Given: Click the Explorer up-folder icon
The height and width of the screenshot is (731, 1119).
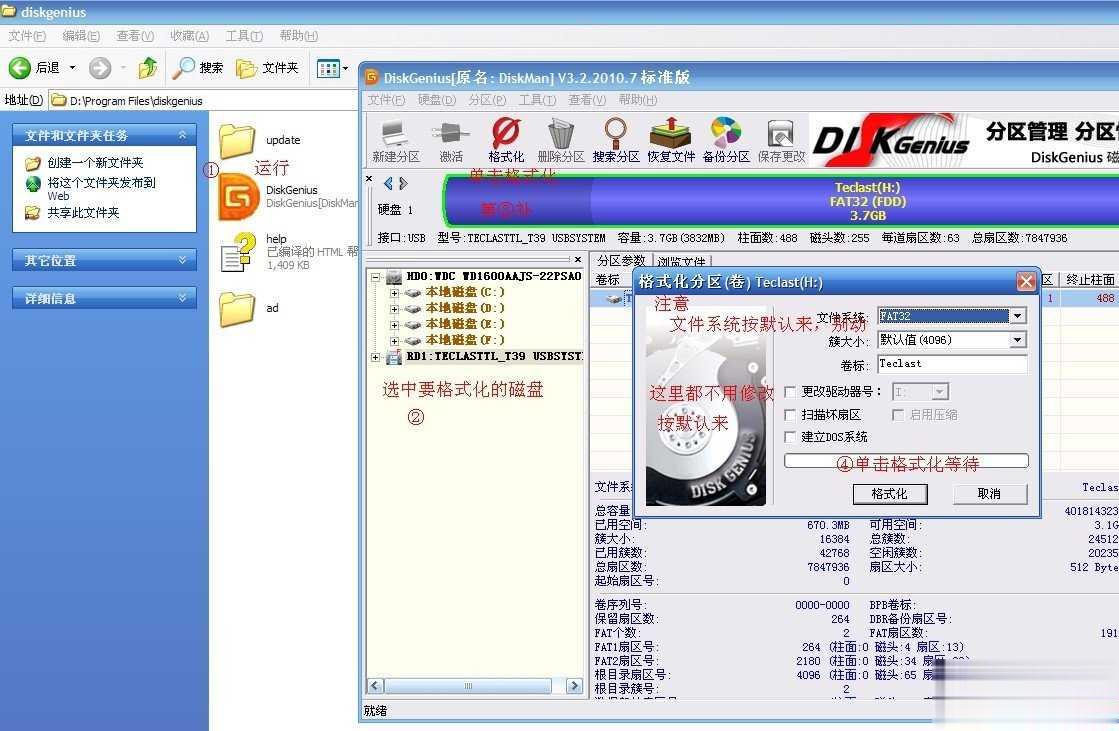Looking at the screenshot, I should (148, 68).
